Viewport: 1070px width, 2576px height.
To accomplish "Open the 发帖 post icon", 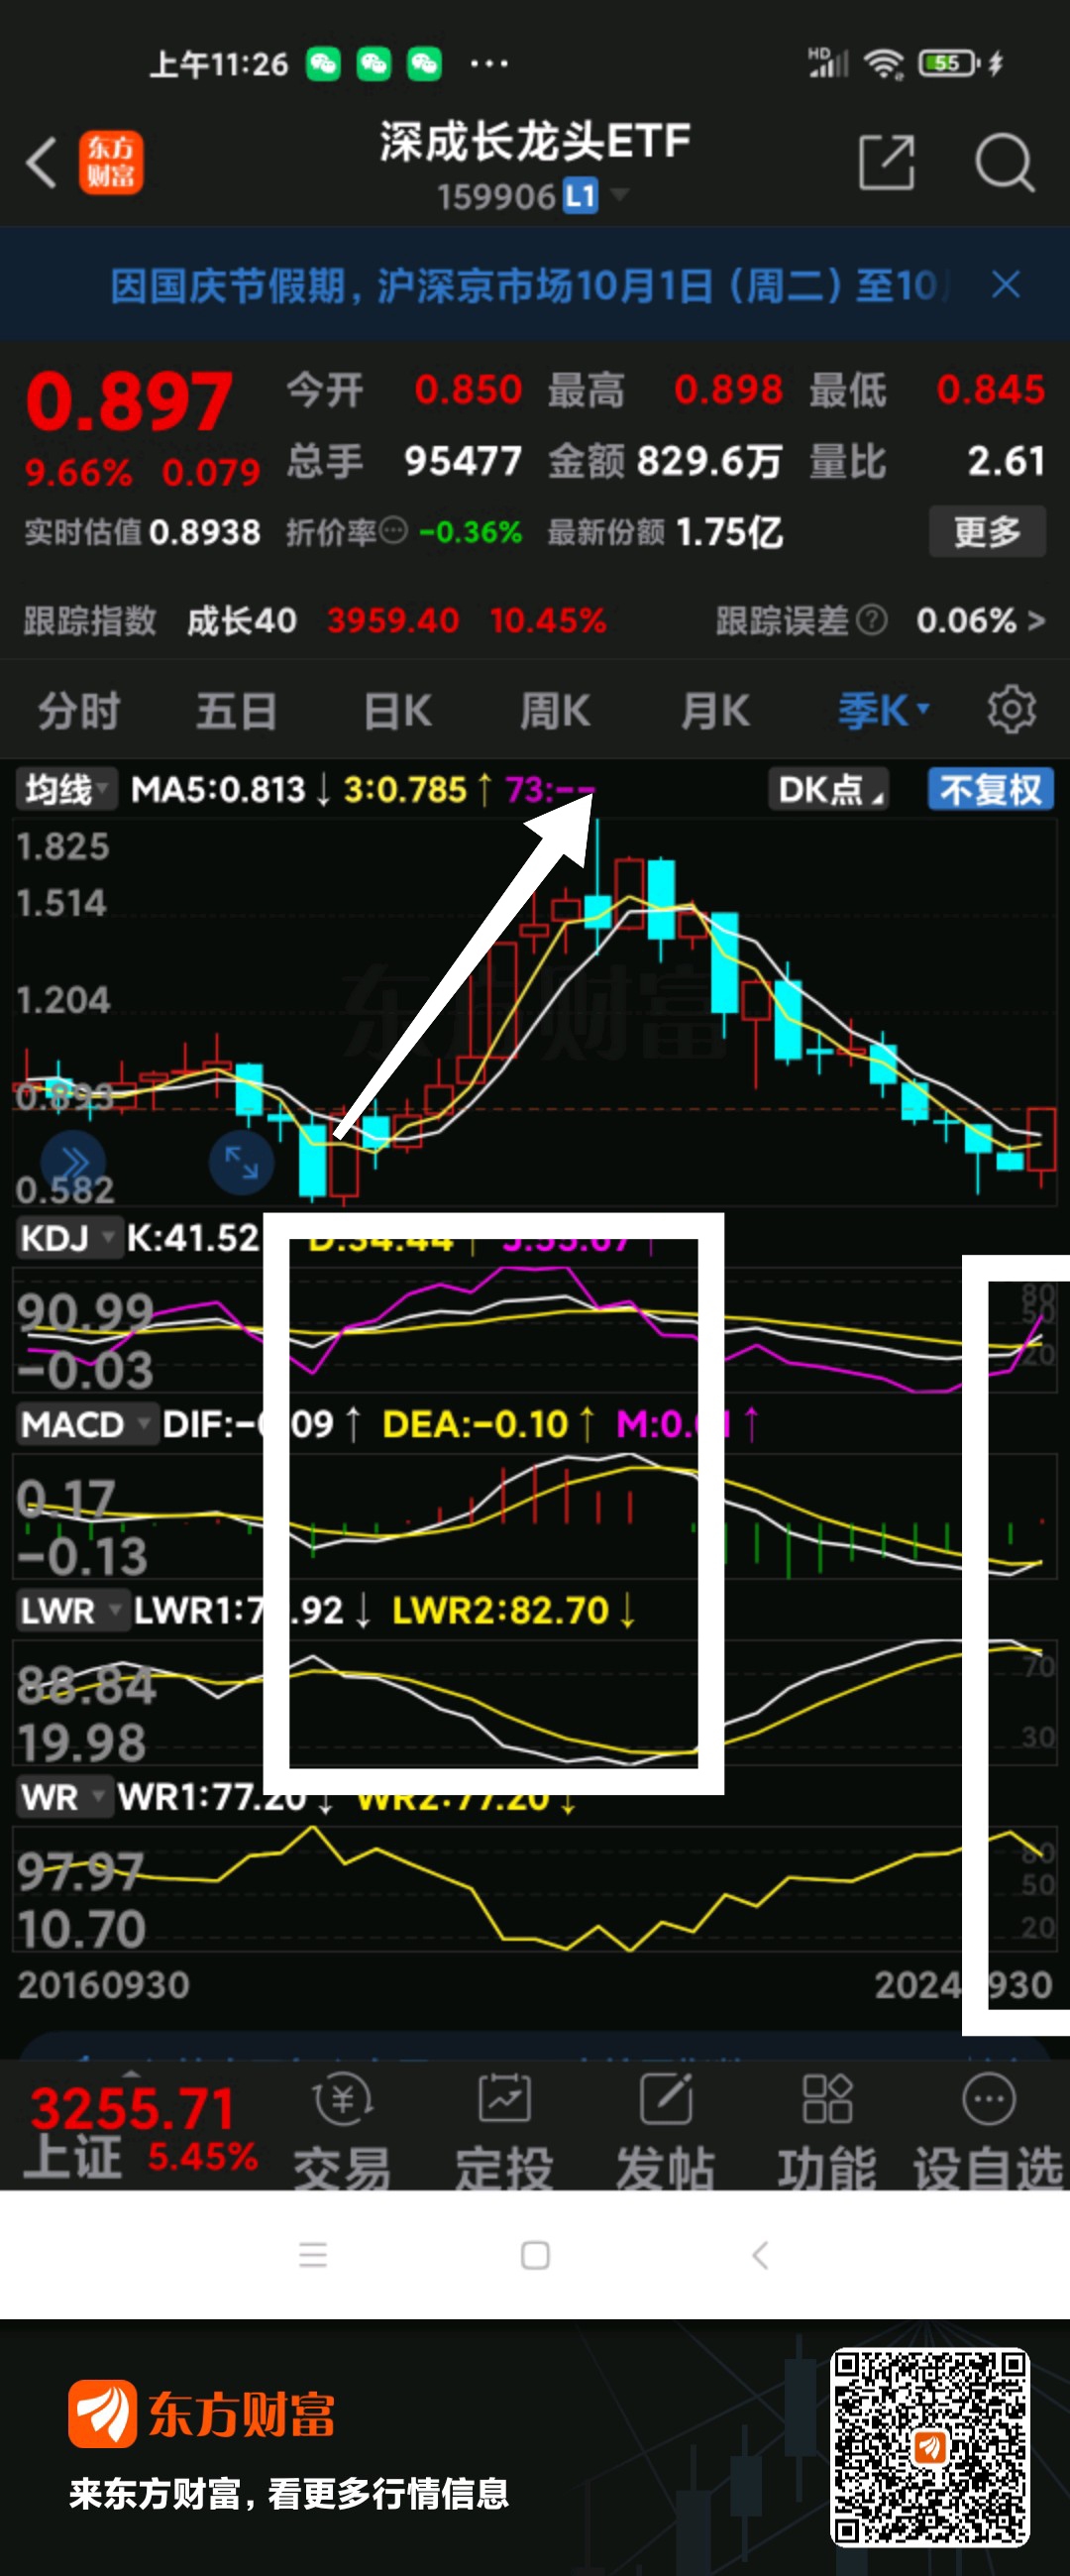I will (x=666, y=2132).
